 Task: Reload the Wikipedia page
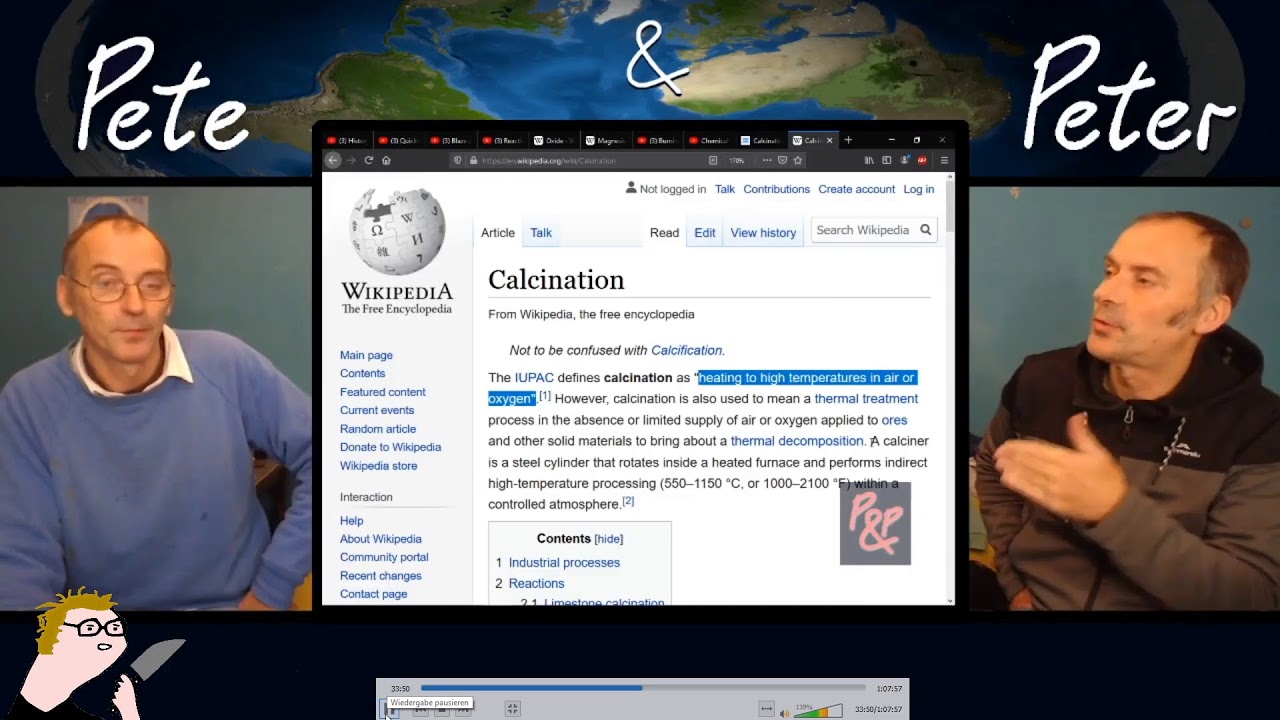coord(369,160)
